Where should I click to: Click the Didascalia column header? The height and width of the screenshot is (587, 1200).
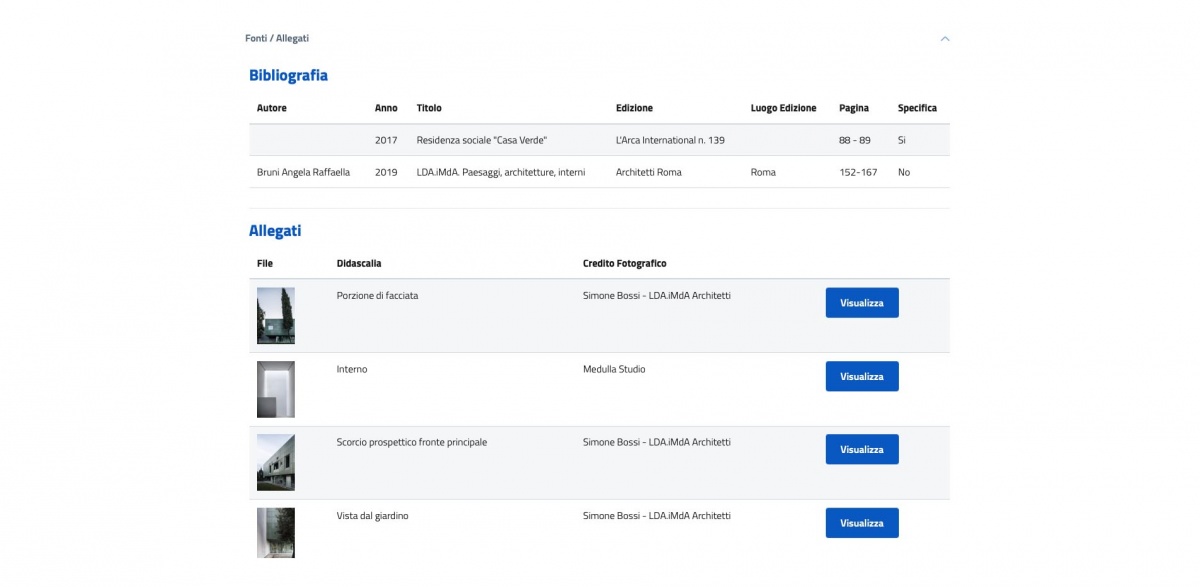[x=359, y=264]
